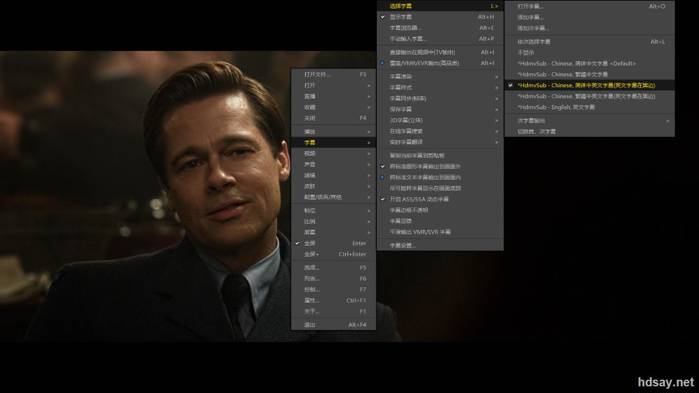Click cycle subtitle entry with Alt+L shortcut

pos(589,42)
